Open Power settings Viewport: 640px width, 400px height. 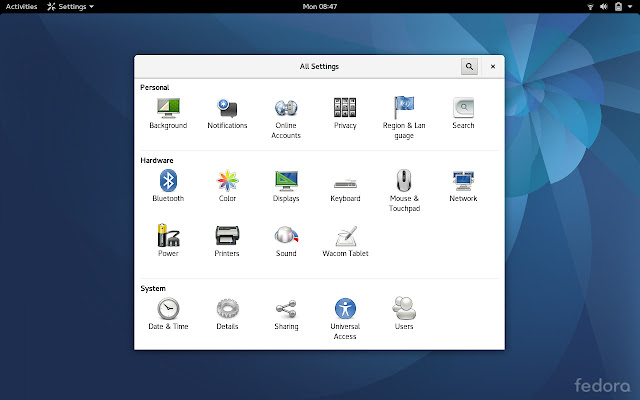pyautogui.click(x=168, y=241)
